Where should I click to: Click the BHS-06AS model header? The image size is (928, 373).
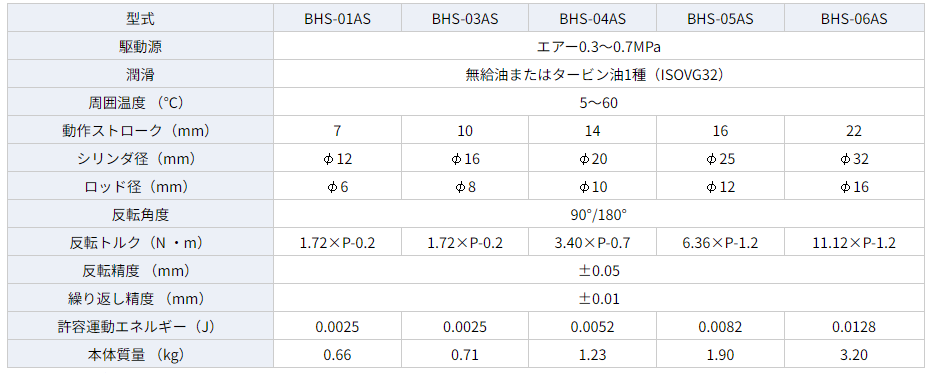coord(853,19)
